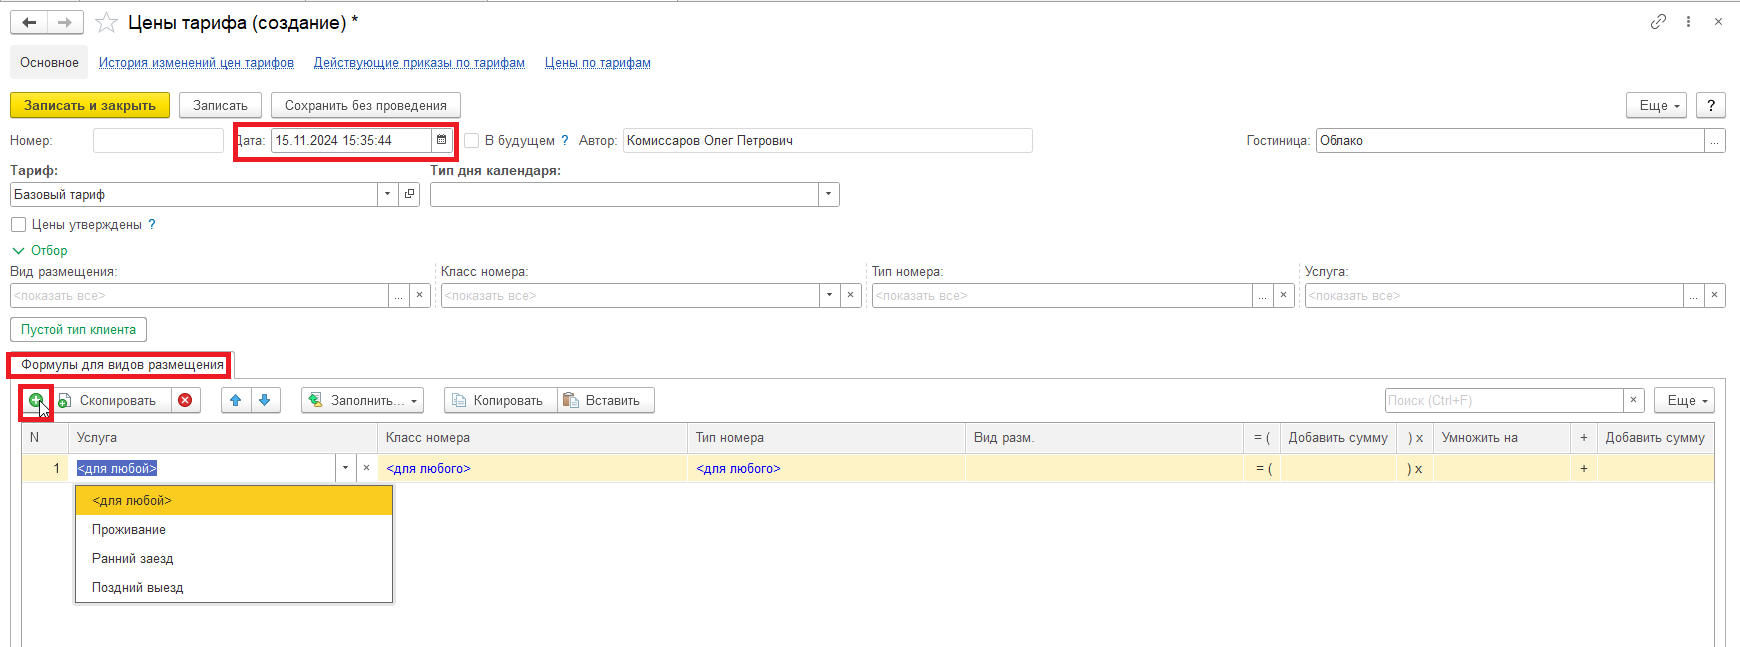Click the Записать button
This screenshot has height=647, width=1740.
tap(220, 106)
